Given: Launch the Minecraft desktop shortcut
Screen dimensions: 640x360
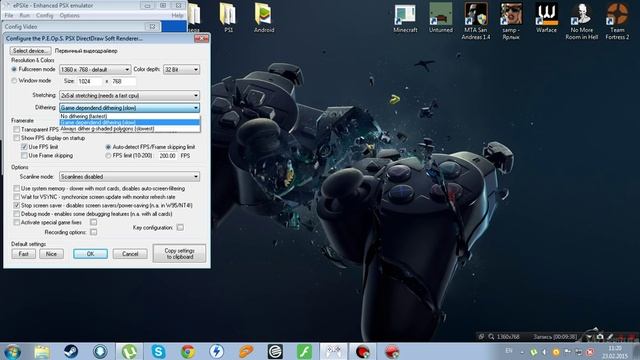Looking at the screenshot, I should [405, 17].
